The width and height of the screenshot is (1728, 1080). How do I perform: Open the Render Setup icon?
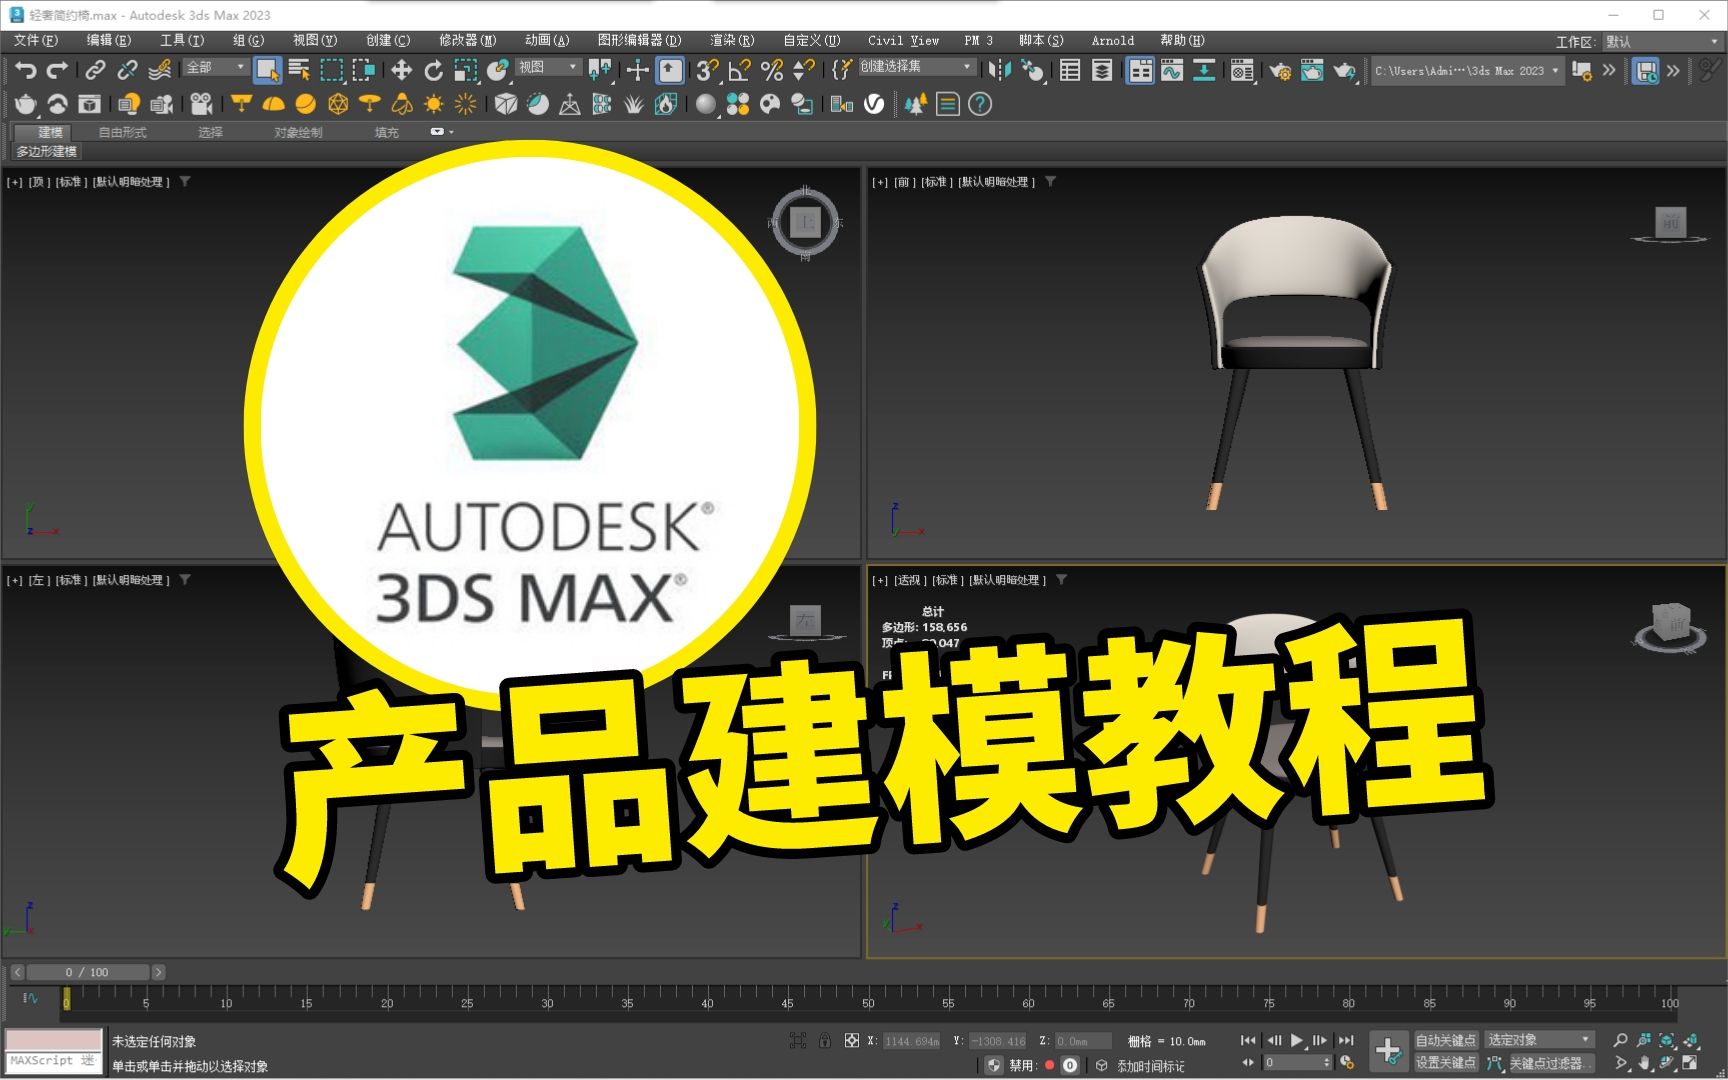point(1280,70)
